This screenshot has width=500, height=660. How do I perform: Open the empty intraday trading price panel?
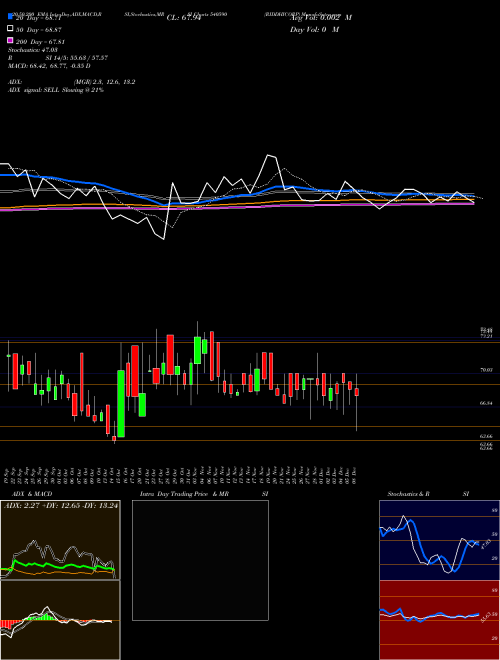[x=200, y=560]
